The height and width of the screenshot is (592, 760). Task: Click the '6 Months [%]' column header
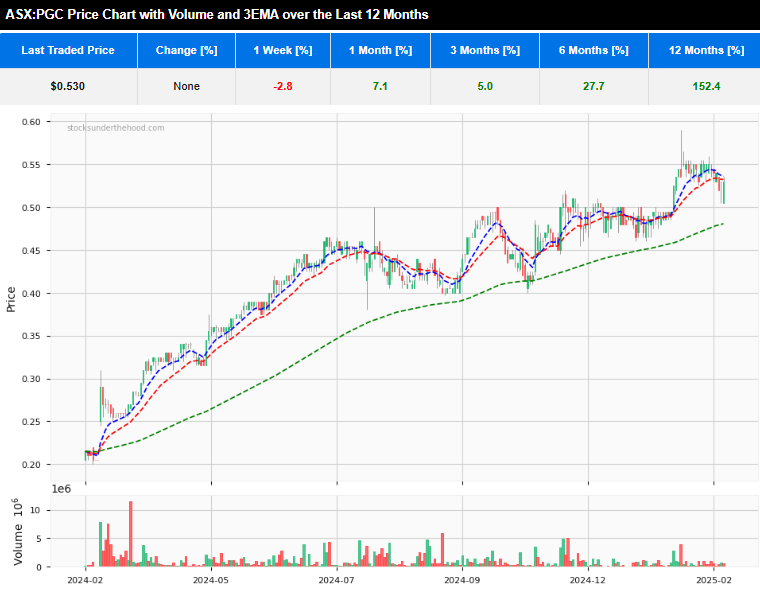point(594,50)
